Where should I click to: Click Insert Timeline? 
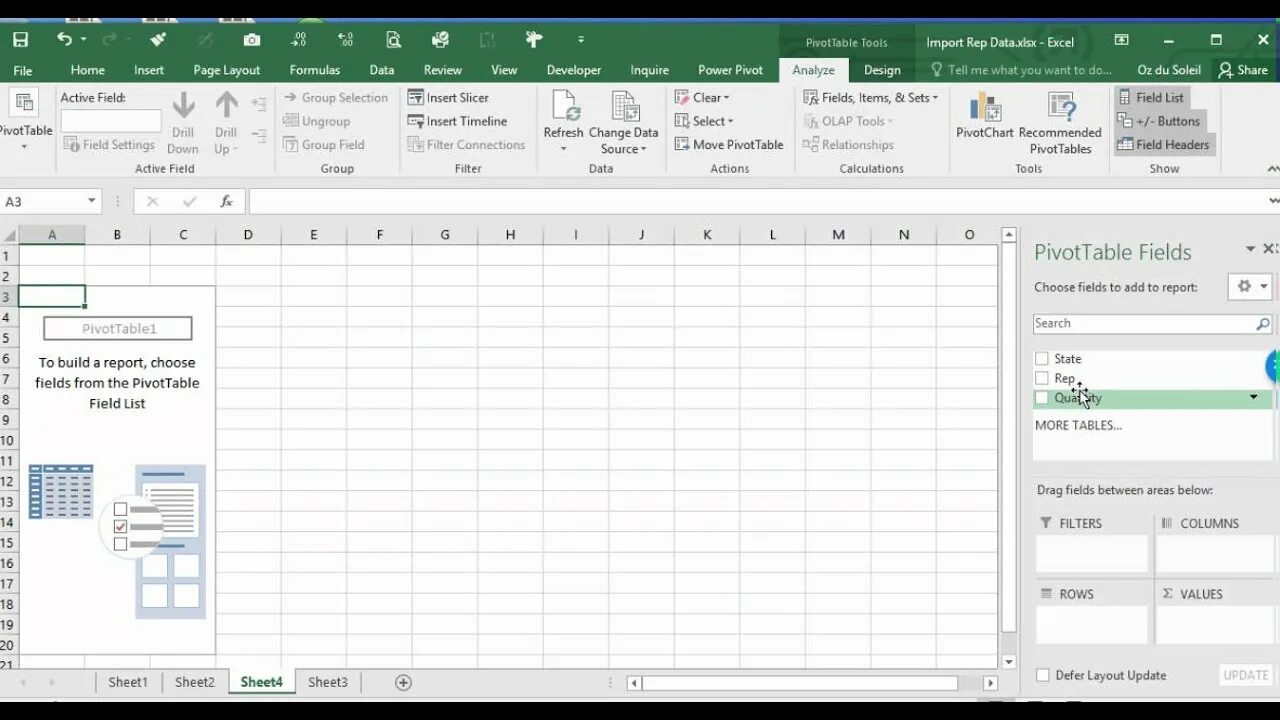click(457, 121)
